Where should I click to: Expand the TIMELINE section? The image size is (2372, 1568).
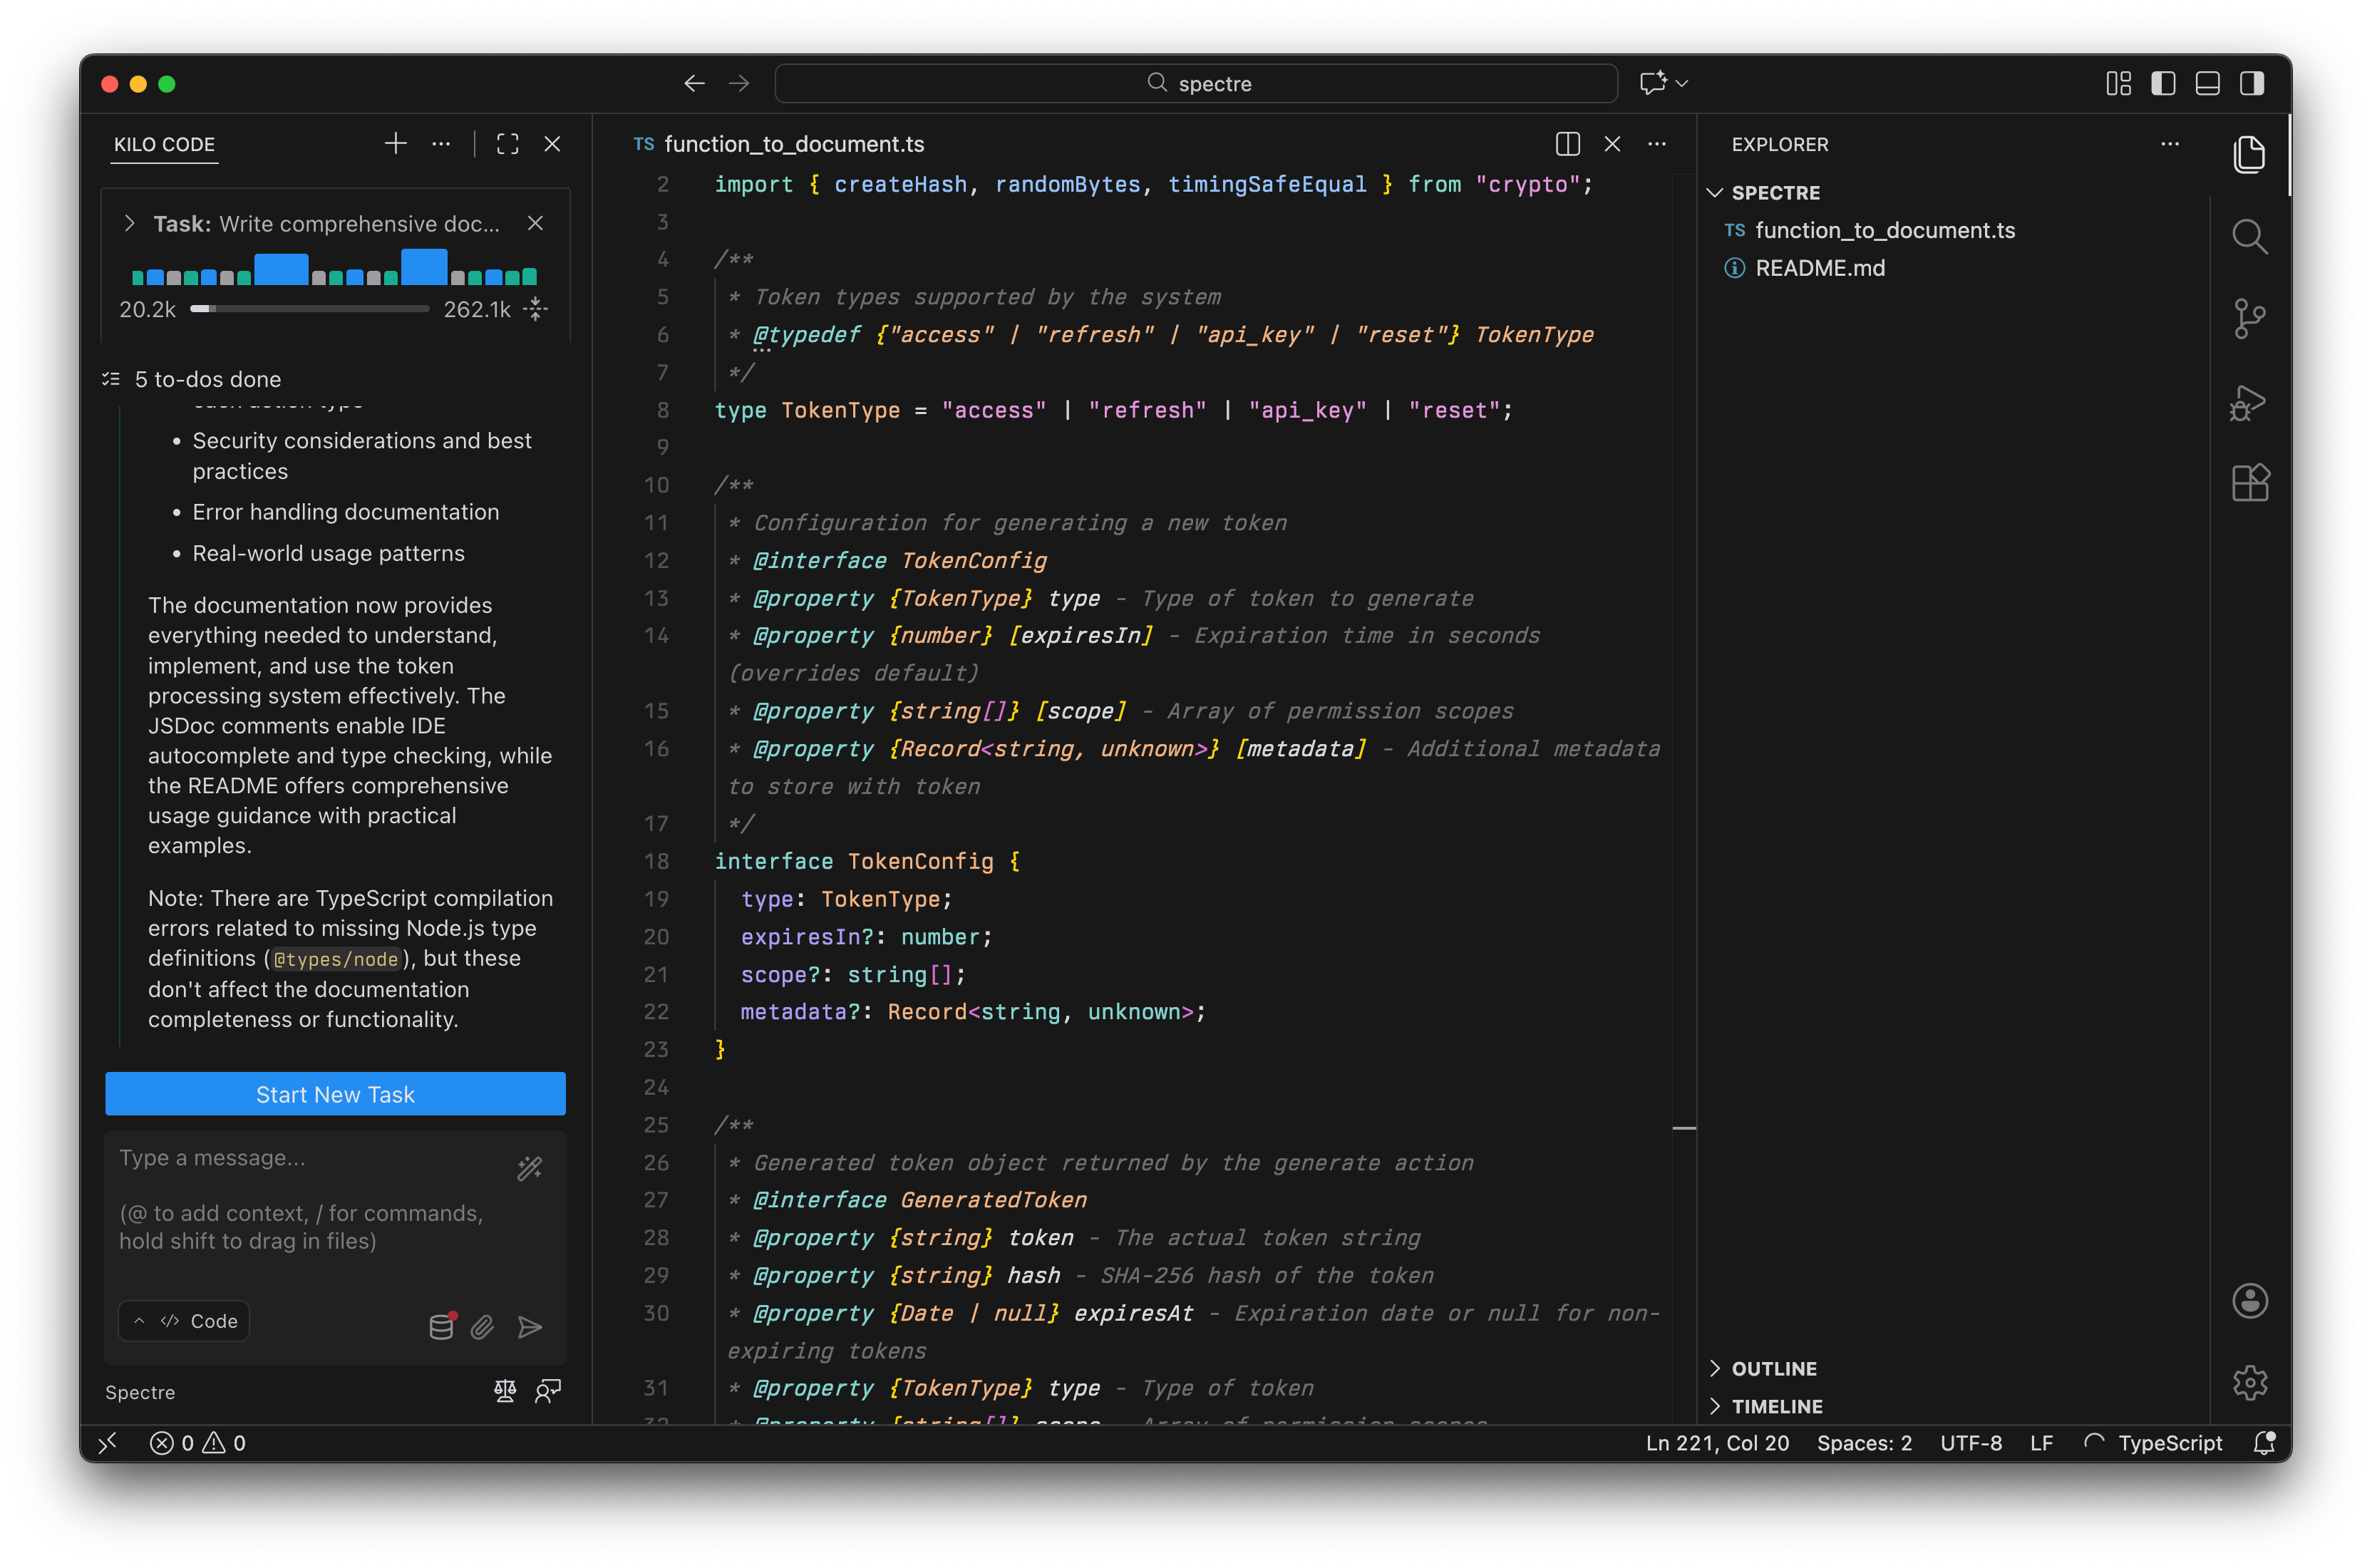click(1776, 1406)
